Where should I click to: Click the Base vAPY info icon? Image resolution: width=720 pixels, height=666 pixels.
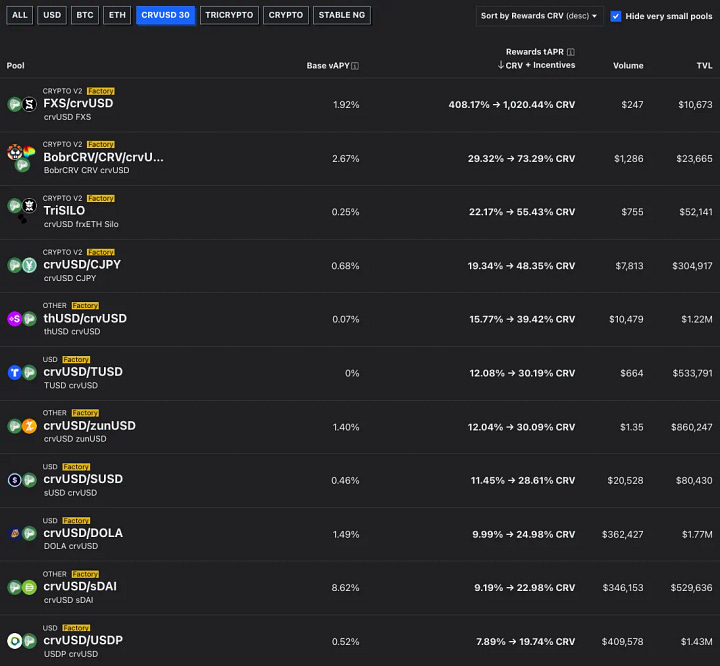[355, 66]
